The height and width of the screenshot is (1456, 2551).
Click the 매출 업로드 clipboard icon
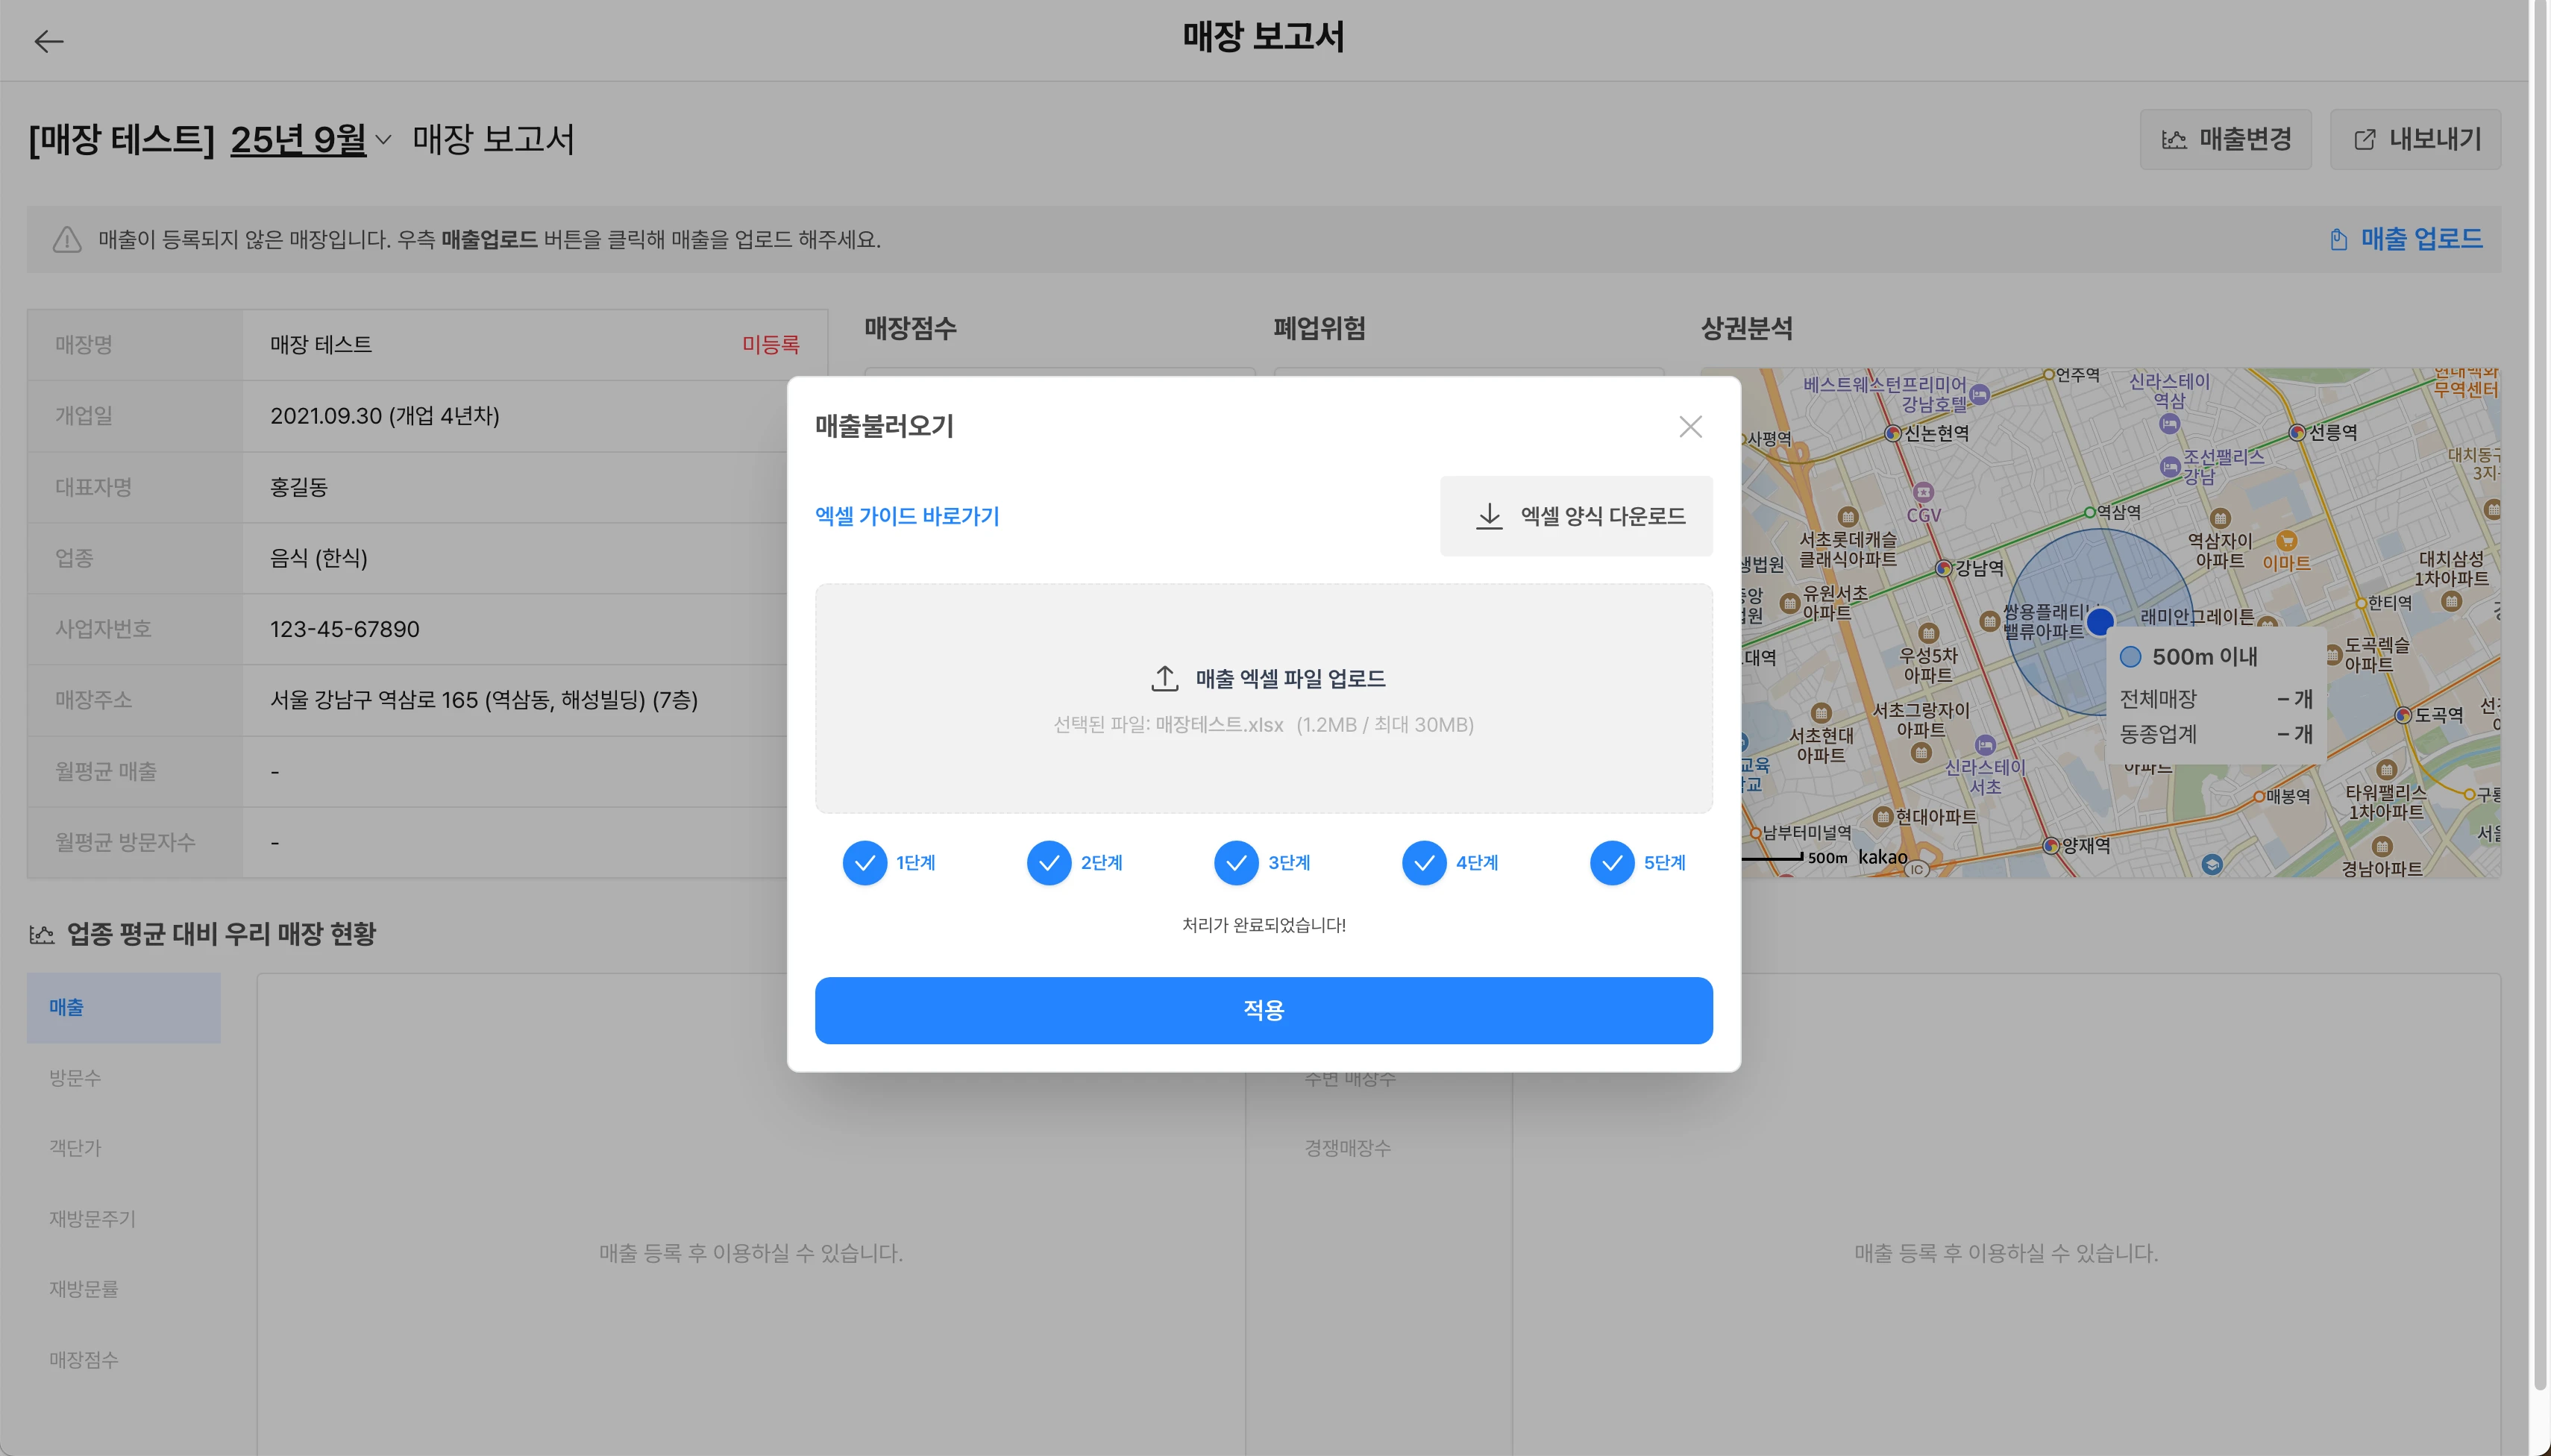tap(2338, 240)
